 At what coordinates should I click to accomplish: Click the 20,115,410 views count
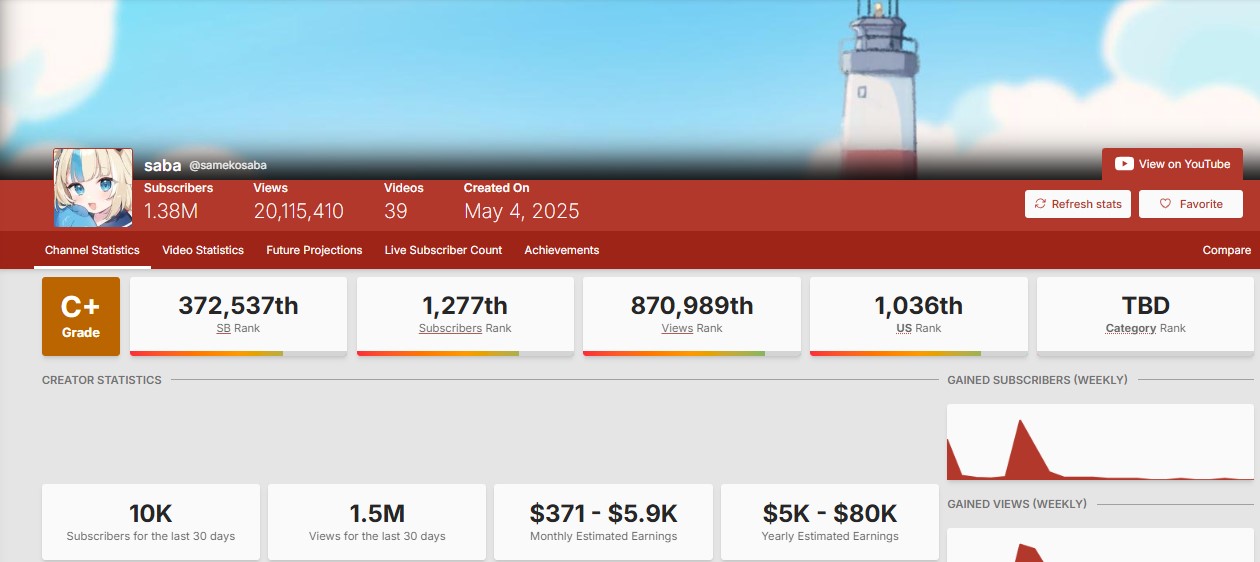click(299, 211)
